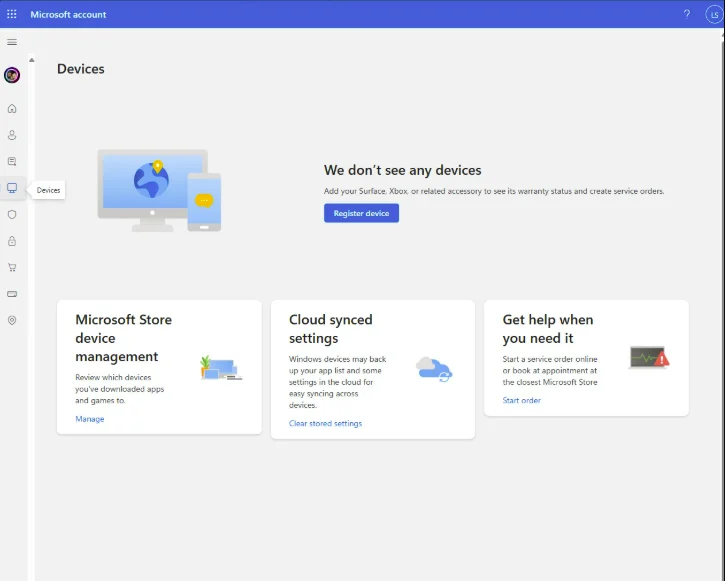
Task: Open the help question mark icon
Action: (687, 14)
